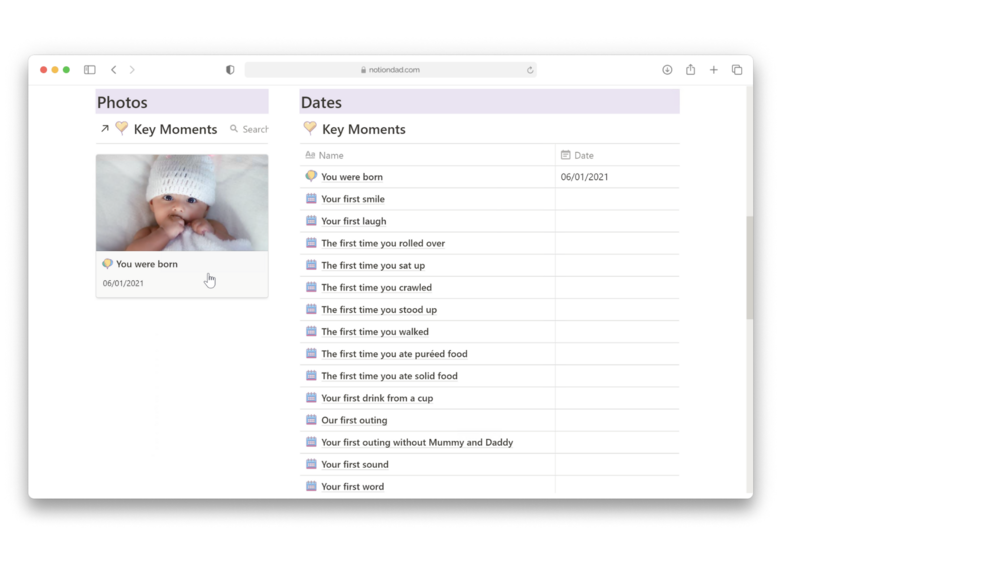Click calendar icon for first time stood up
The image size is (1005, 565).
click(311, 309)
